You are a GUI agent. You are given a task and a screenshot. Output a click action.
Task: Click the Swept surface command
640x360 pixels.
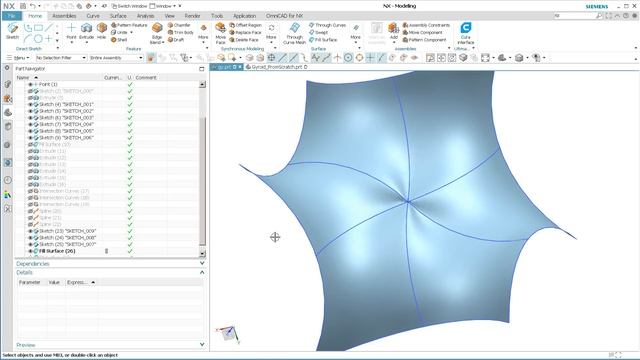(x=318, y=32)
